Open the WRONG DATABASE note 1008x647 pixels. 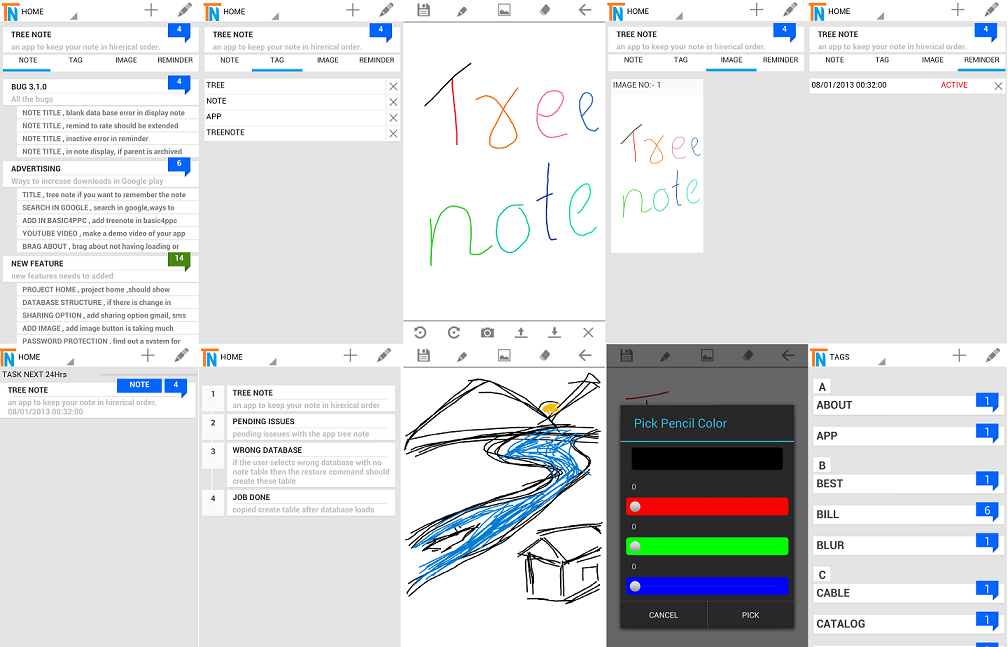(x=311, y=465)
